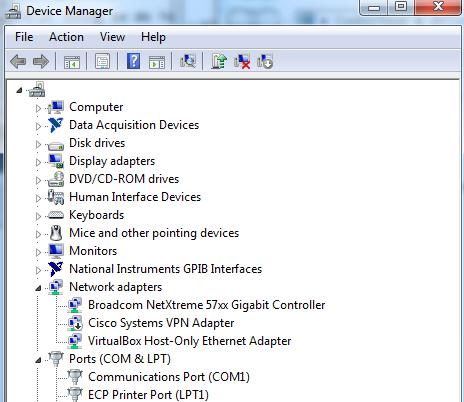The height and width of the screenshot is (402, 464).
Task: Select Broadcom NetXtreme 57xx Gigabit Controller
Action: coord(207,305)
